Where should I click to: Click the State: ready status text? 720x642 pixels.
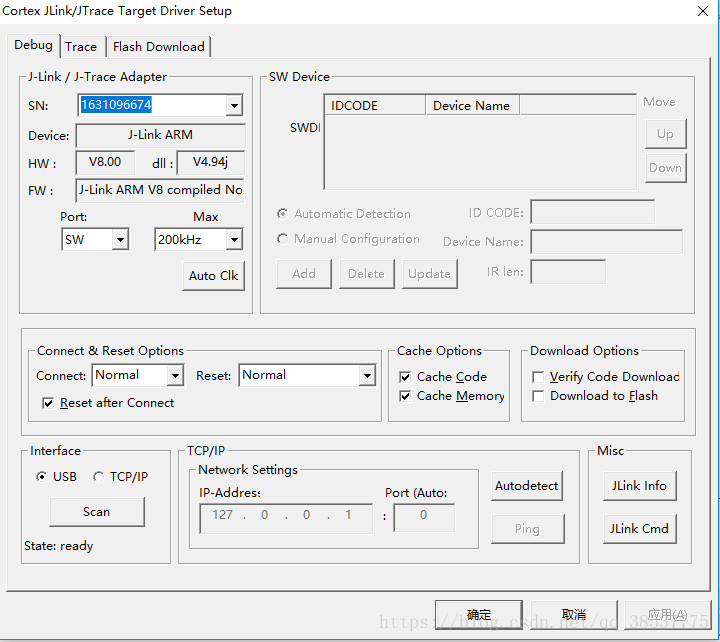[x=59, y=546]
